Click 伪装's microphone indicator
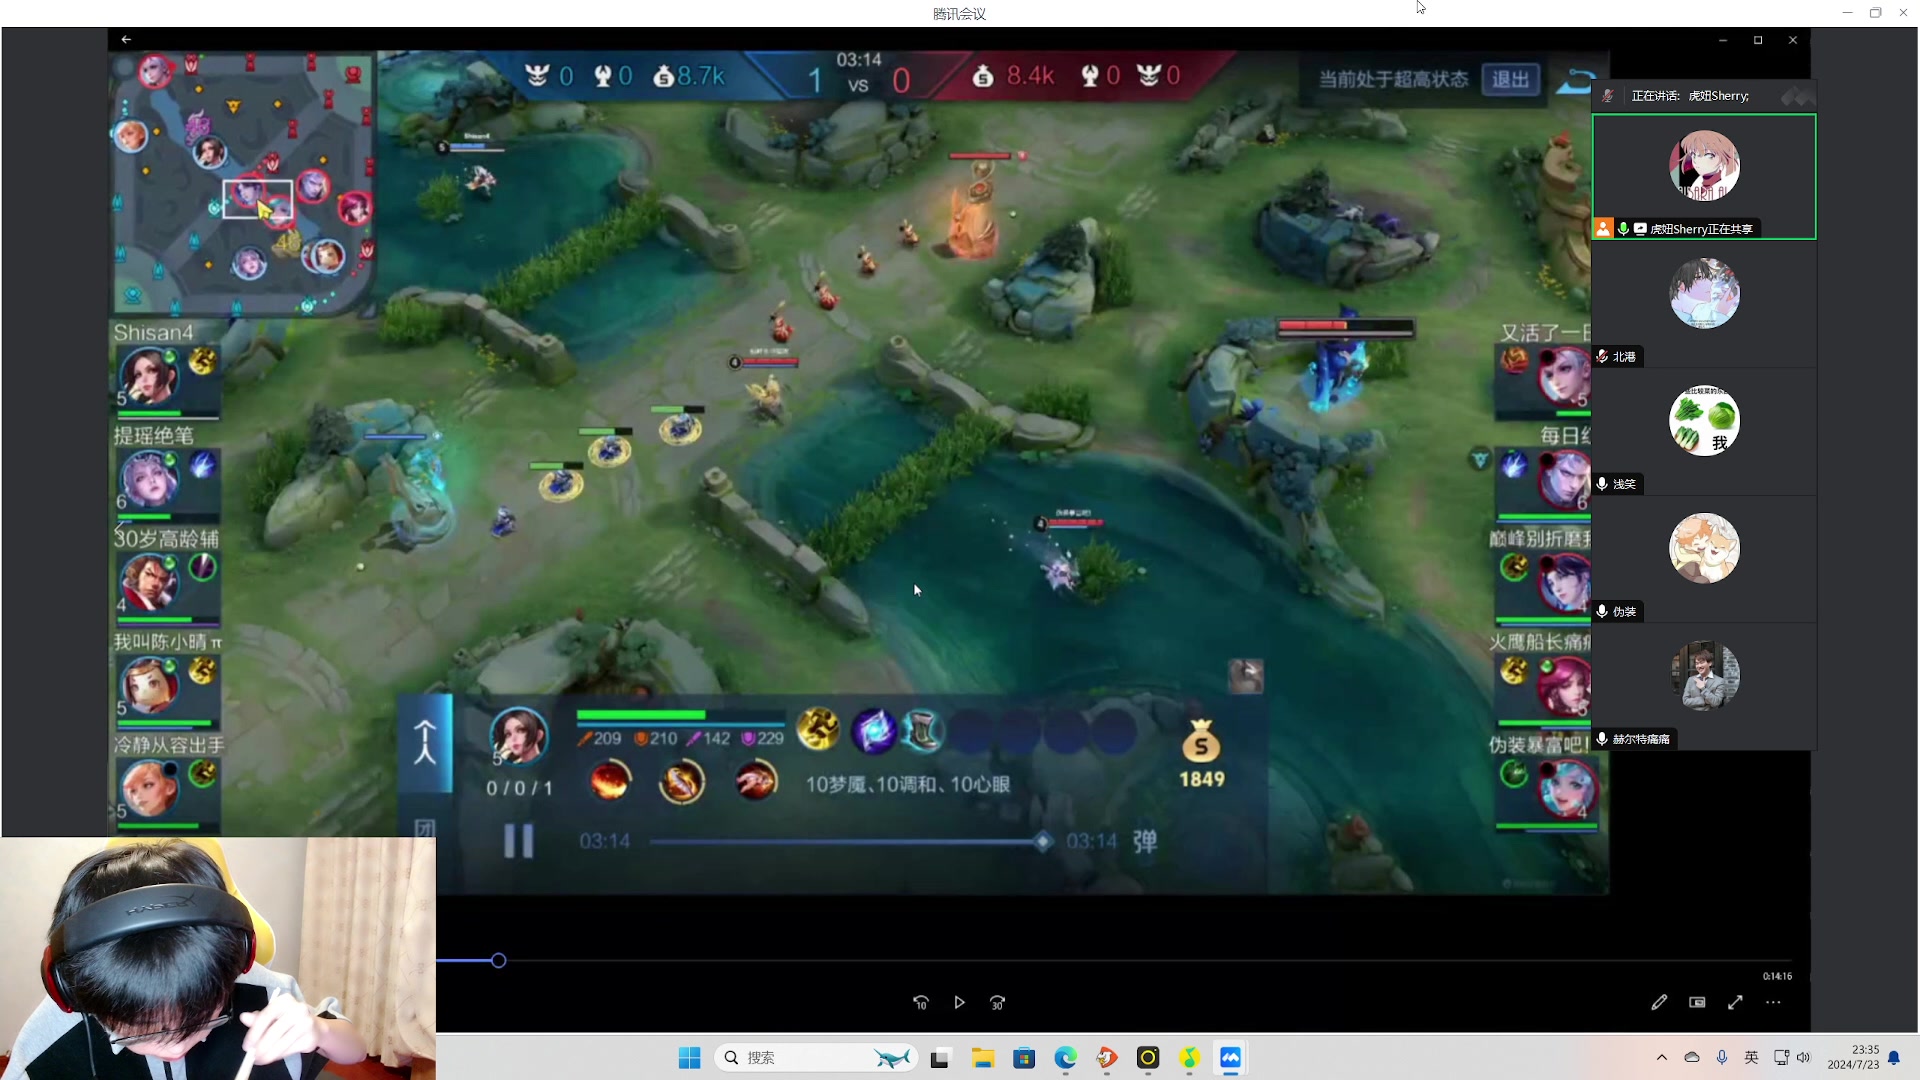 point(1602,611)
